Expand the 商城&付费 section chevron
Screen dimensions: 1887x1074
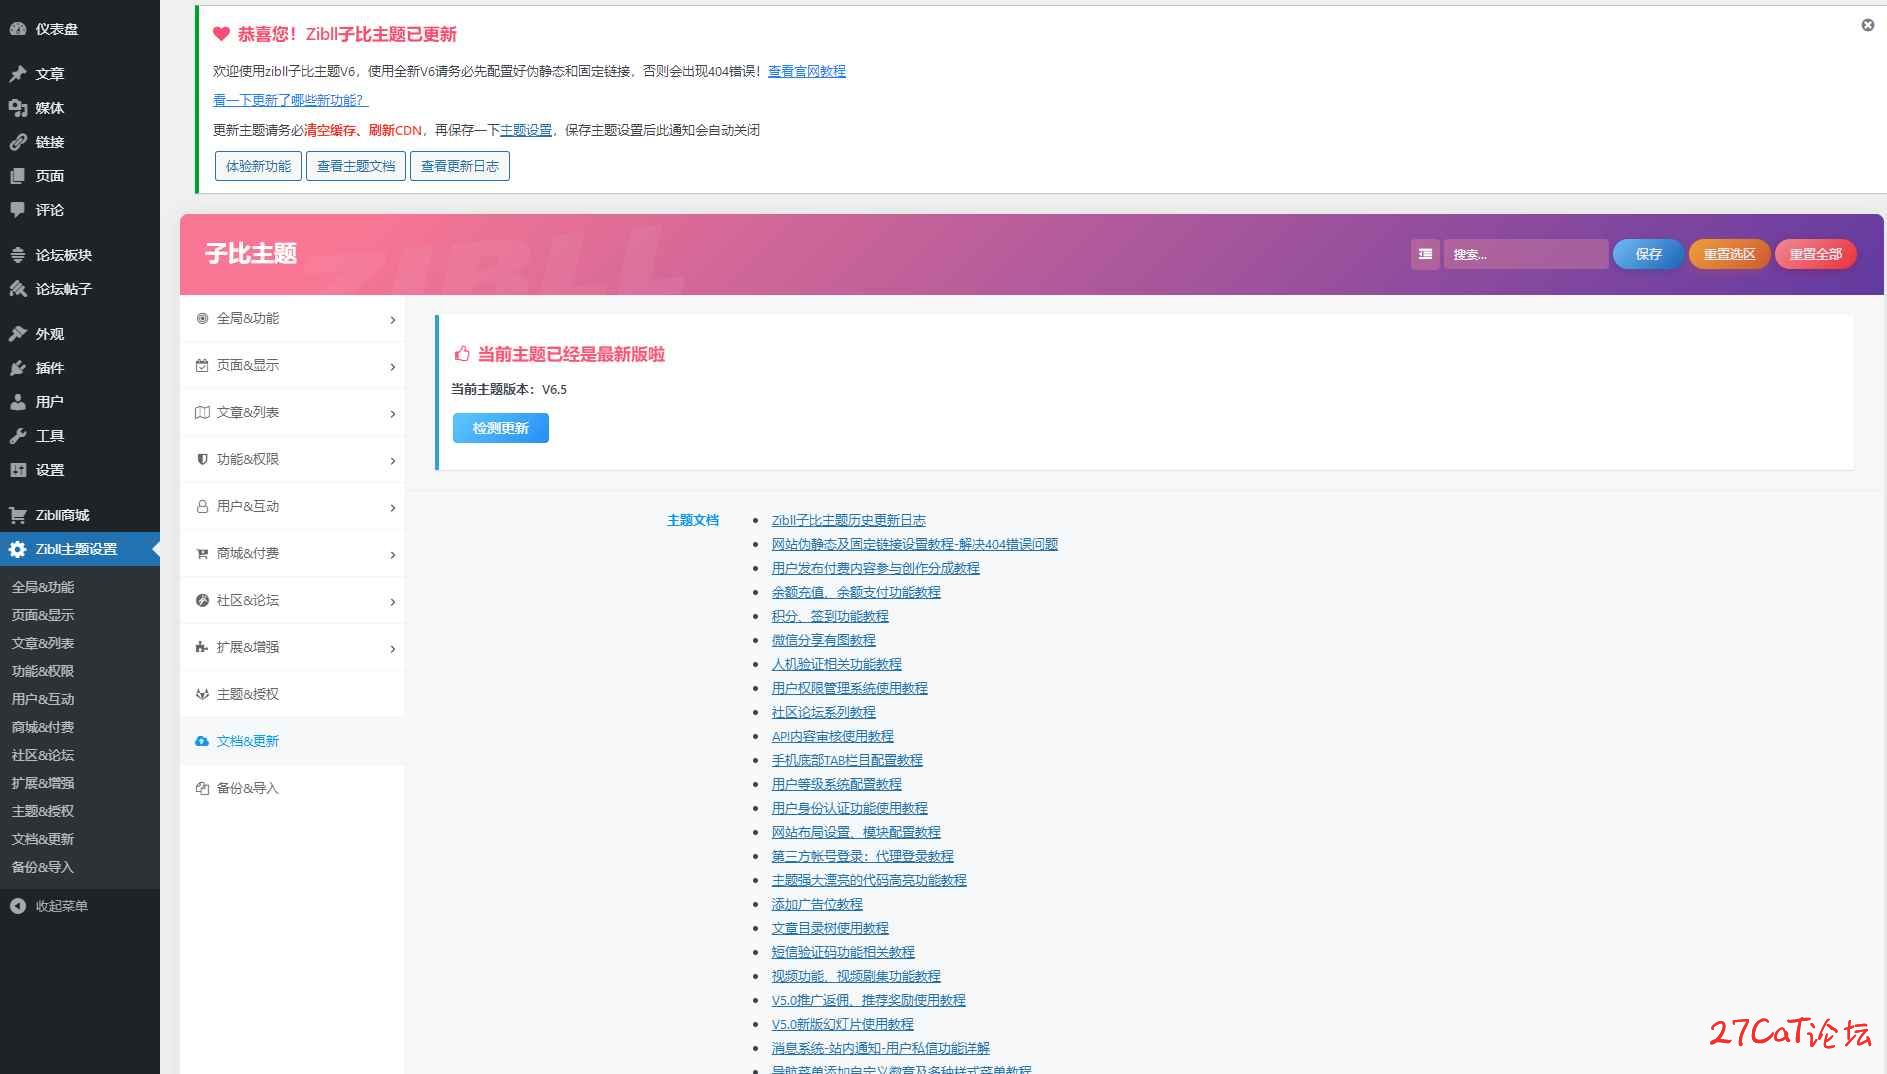click(x=392, y=555)
